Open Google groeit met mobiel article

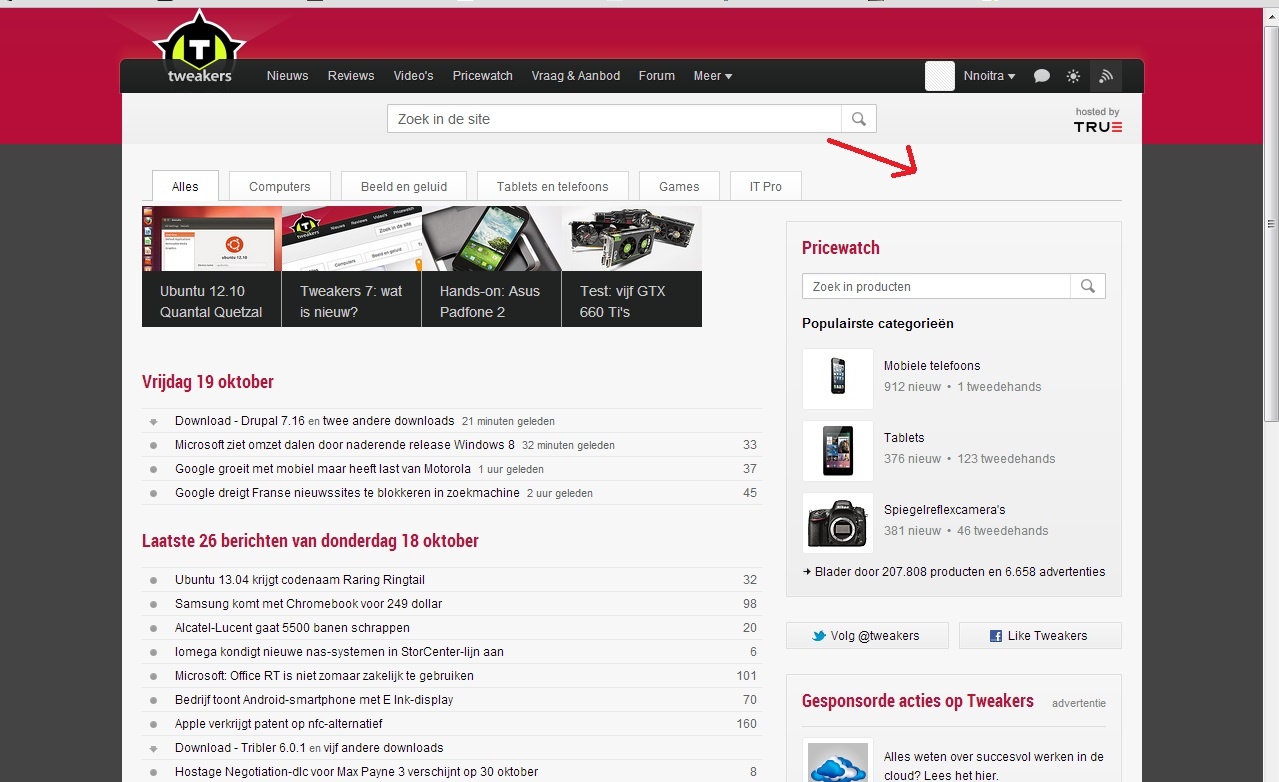point(323,469)
